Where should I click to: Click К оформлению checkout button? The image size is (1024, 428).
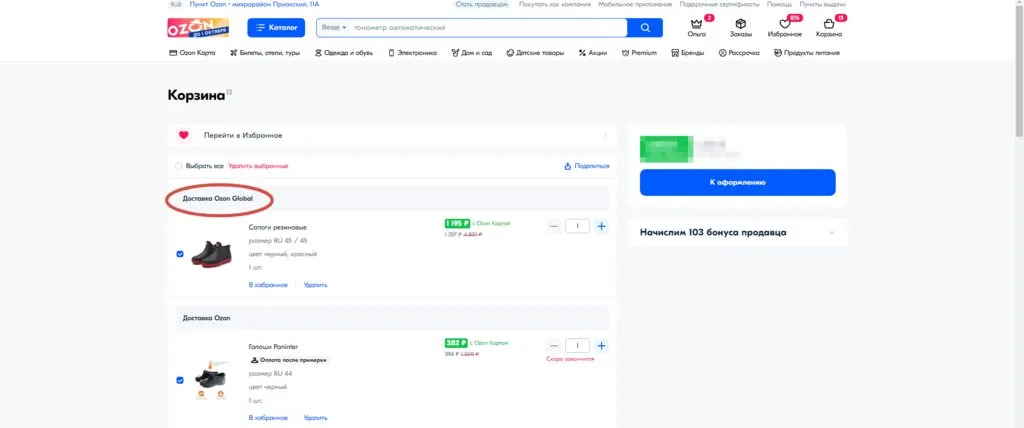pyautogui.click(x=737, y=182)
